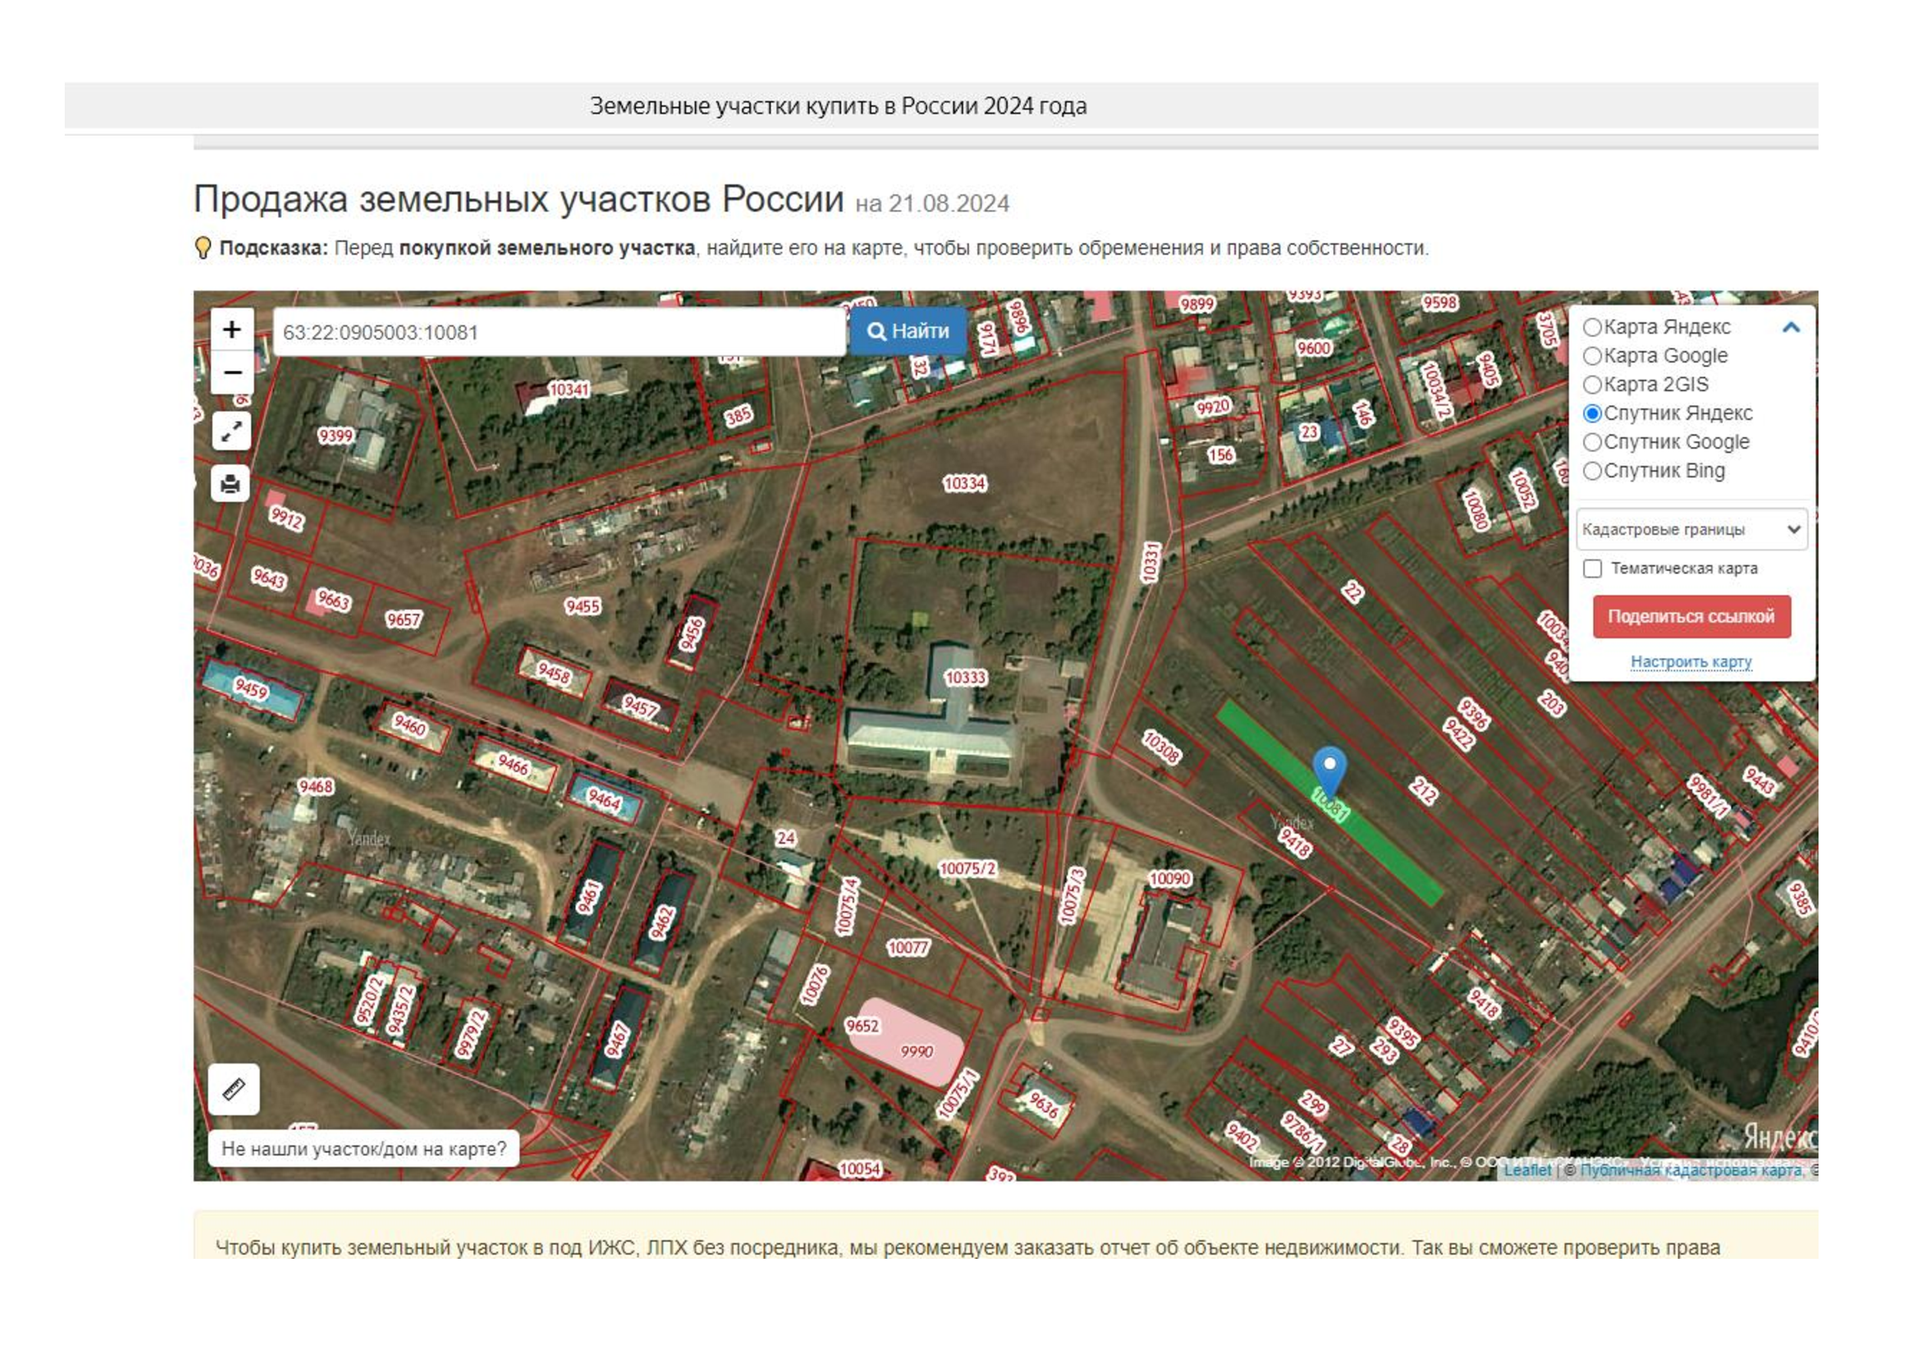Click the blue location pin marker
1920x1358 pixels.
(1329, 767)
